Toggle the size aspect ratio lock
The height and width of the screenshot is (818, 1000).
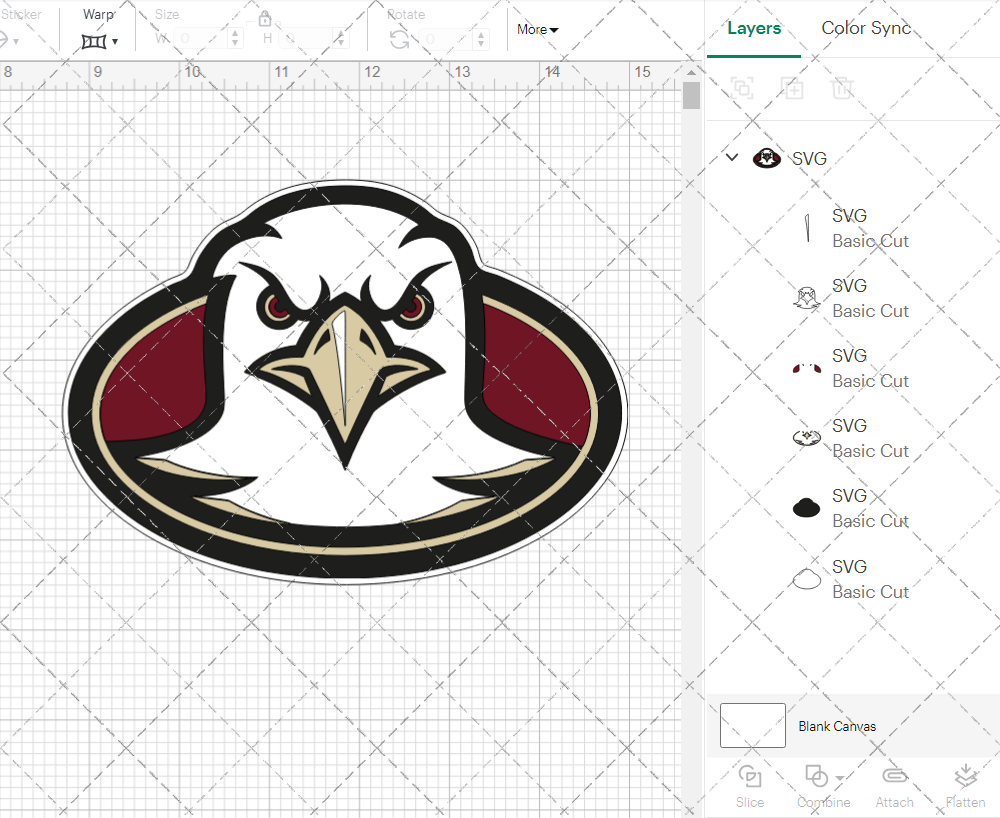coord(265,18)
